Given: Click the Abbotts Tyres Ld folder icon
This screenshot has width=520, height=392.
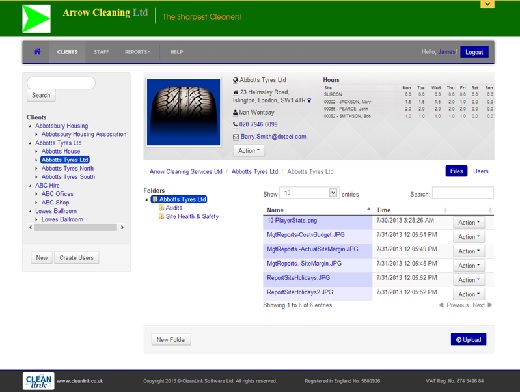Looking at the screenshot, I should tap(155, 199).
